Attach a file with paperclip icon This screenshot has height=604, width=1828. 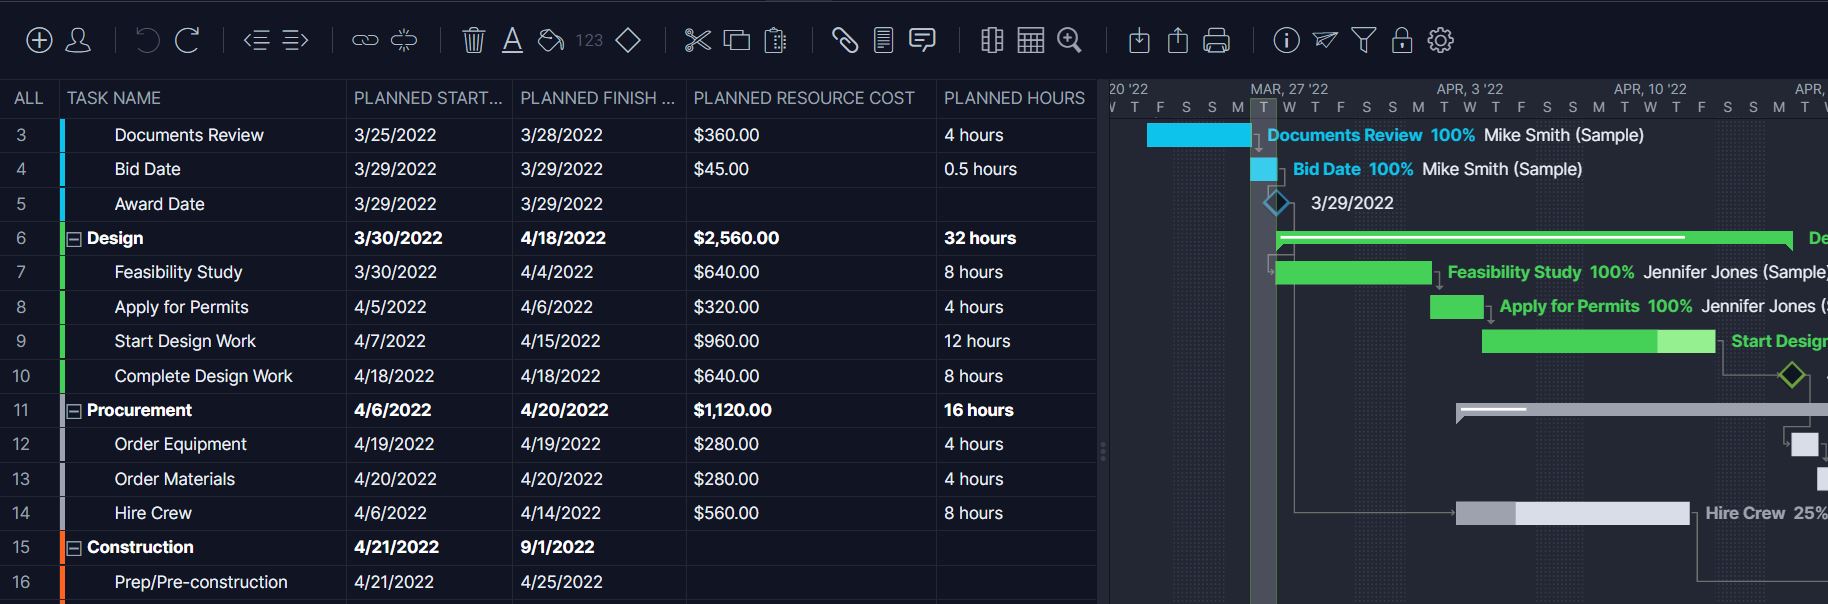(845, 40)
